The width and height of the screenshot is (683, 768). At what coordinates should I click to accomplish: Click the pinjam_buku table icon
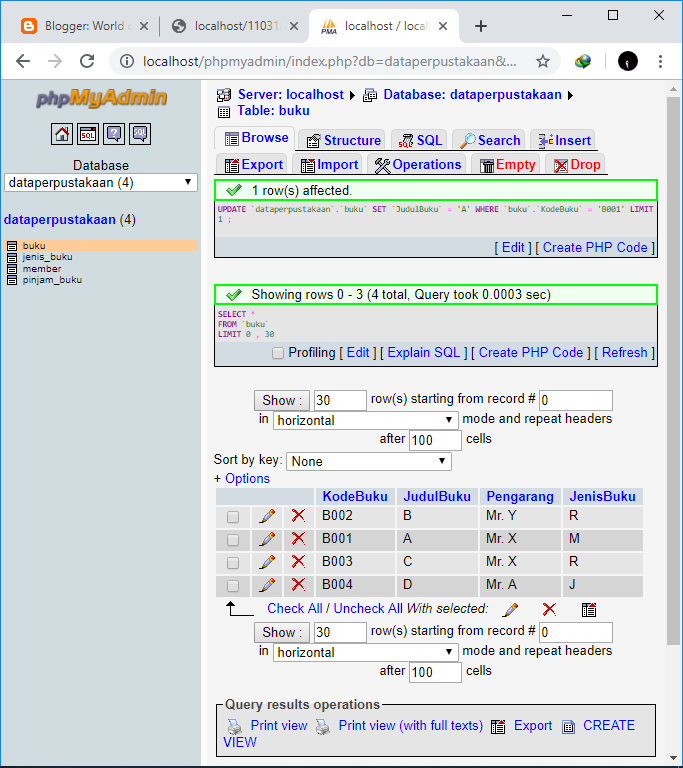pos(12,280)
